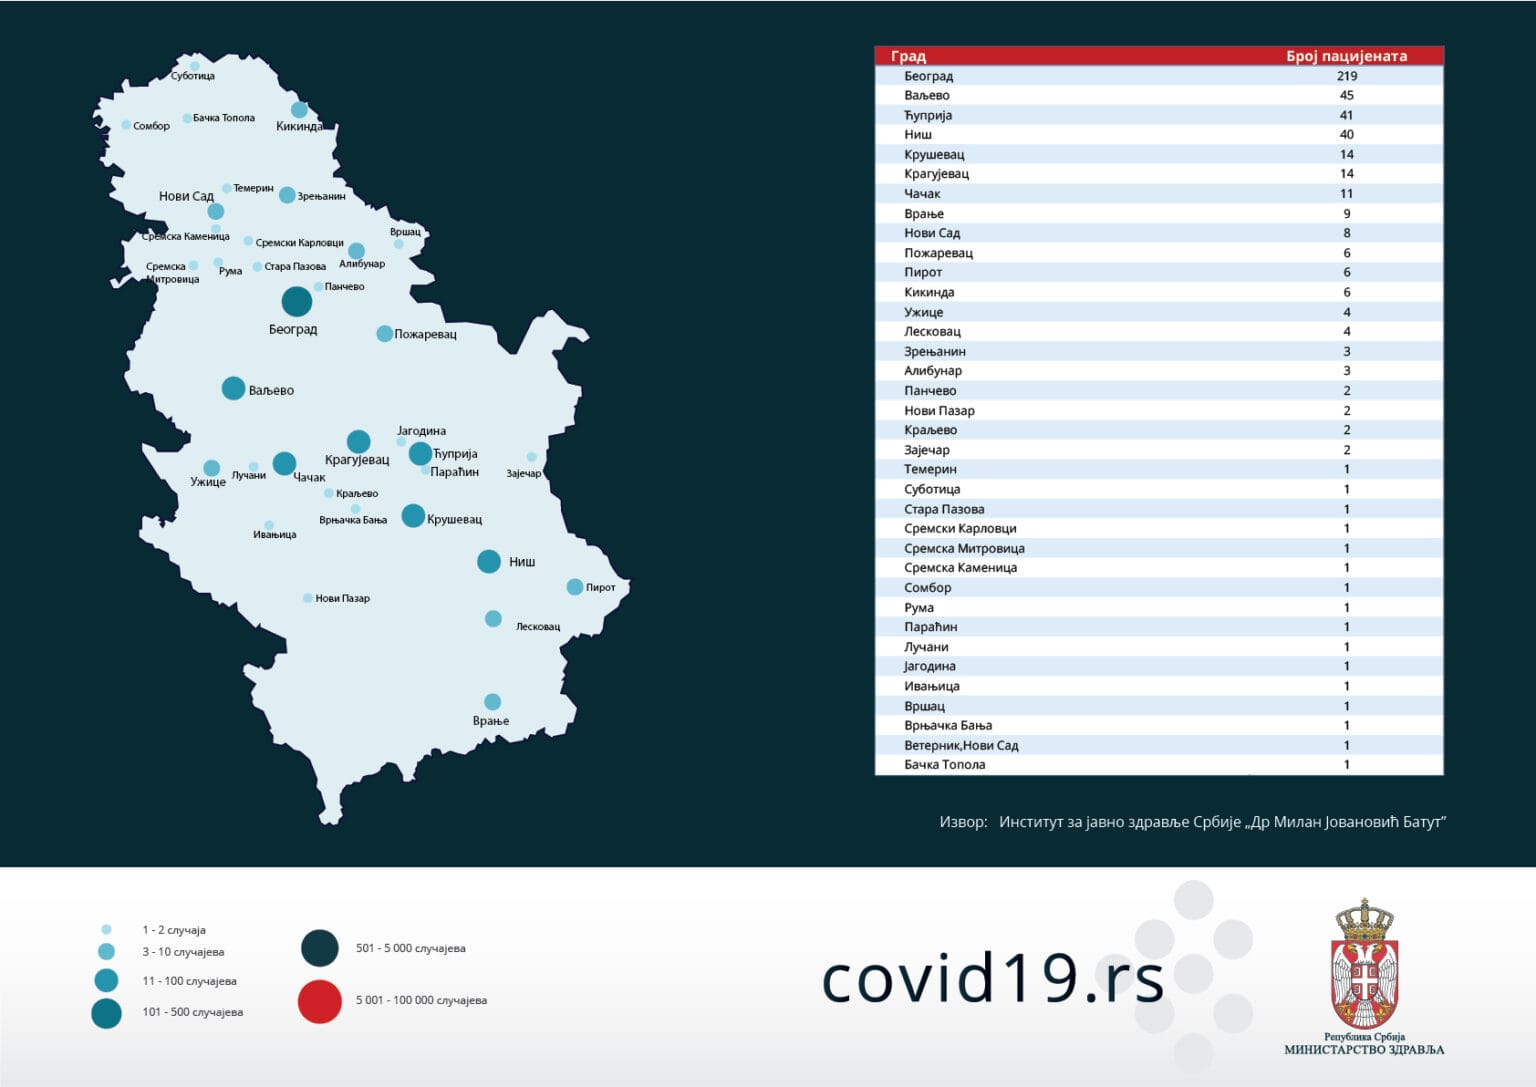The height and width of the screenshot is (1087, 1536).
Task: Click the Кикинда map dot
Action: [299, 109]
